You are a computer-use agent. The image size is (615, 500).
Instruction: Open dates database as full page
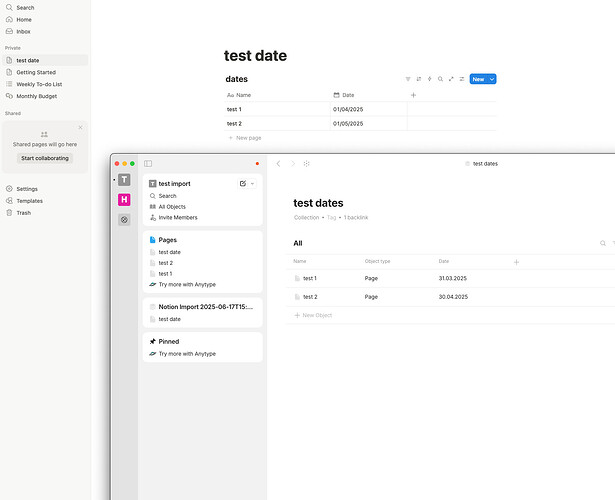click(451, 79)
